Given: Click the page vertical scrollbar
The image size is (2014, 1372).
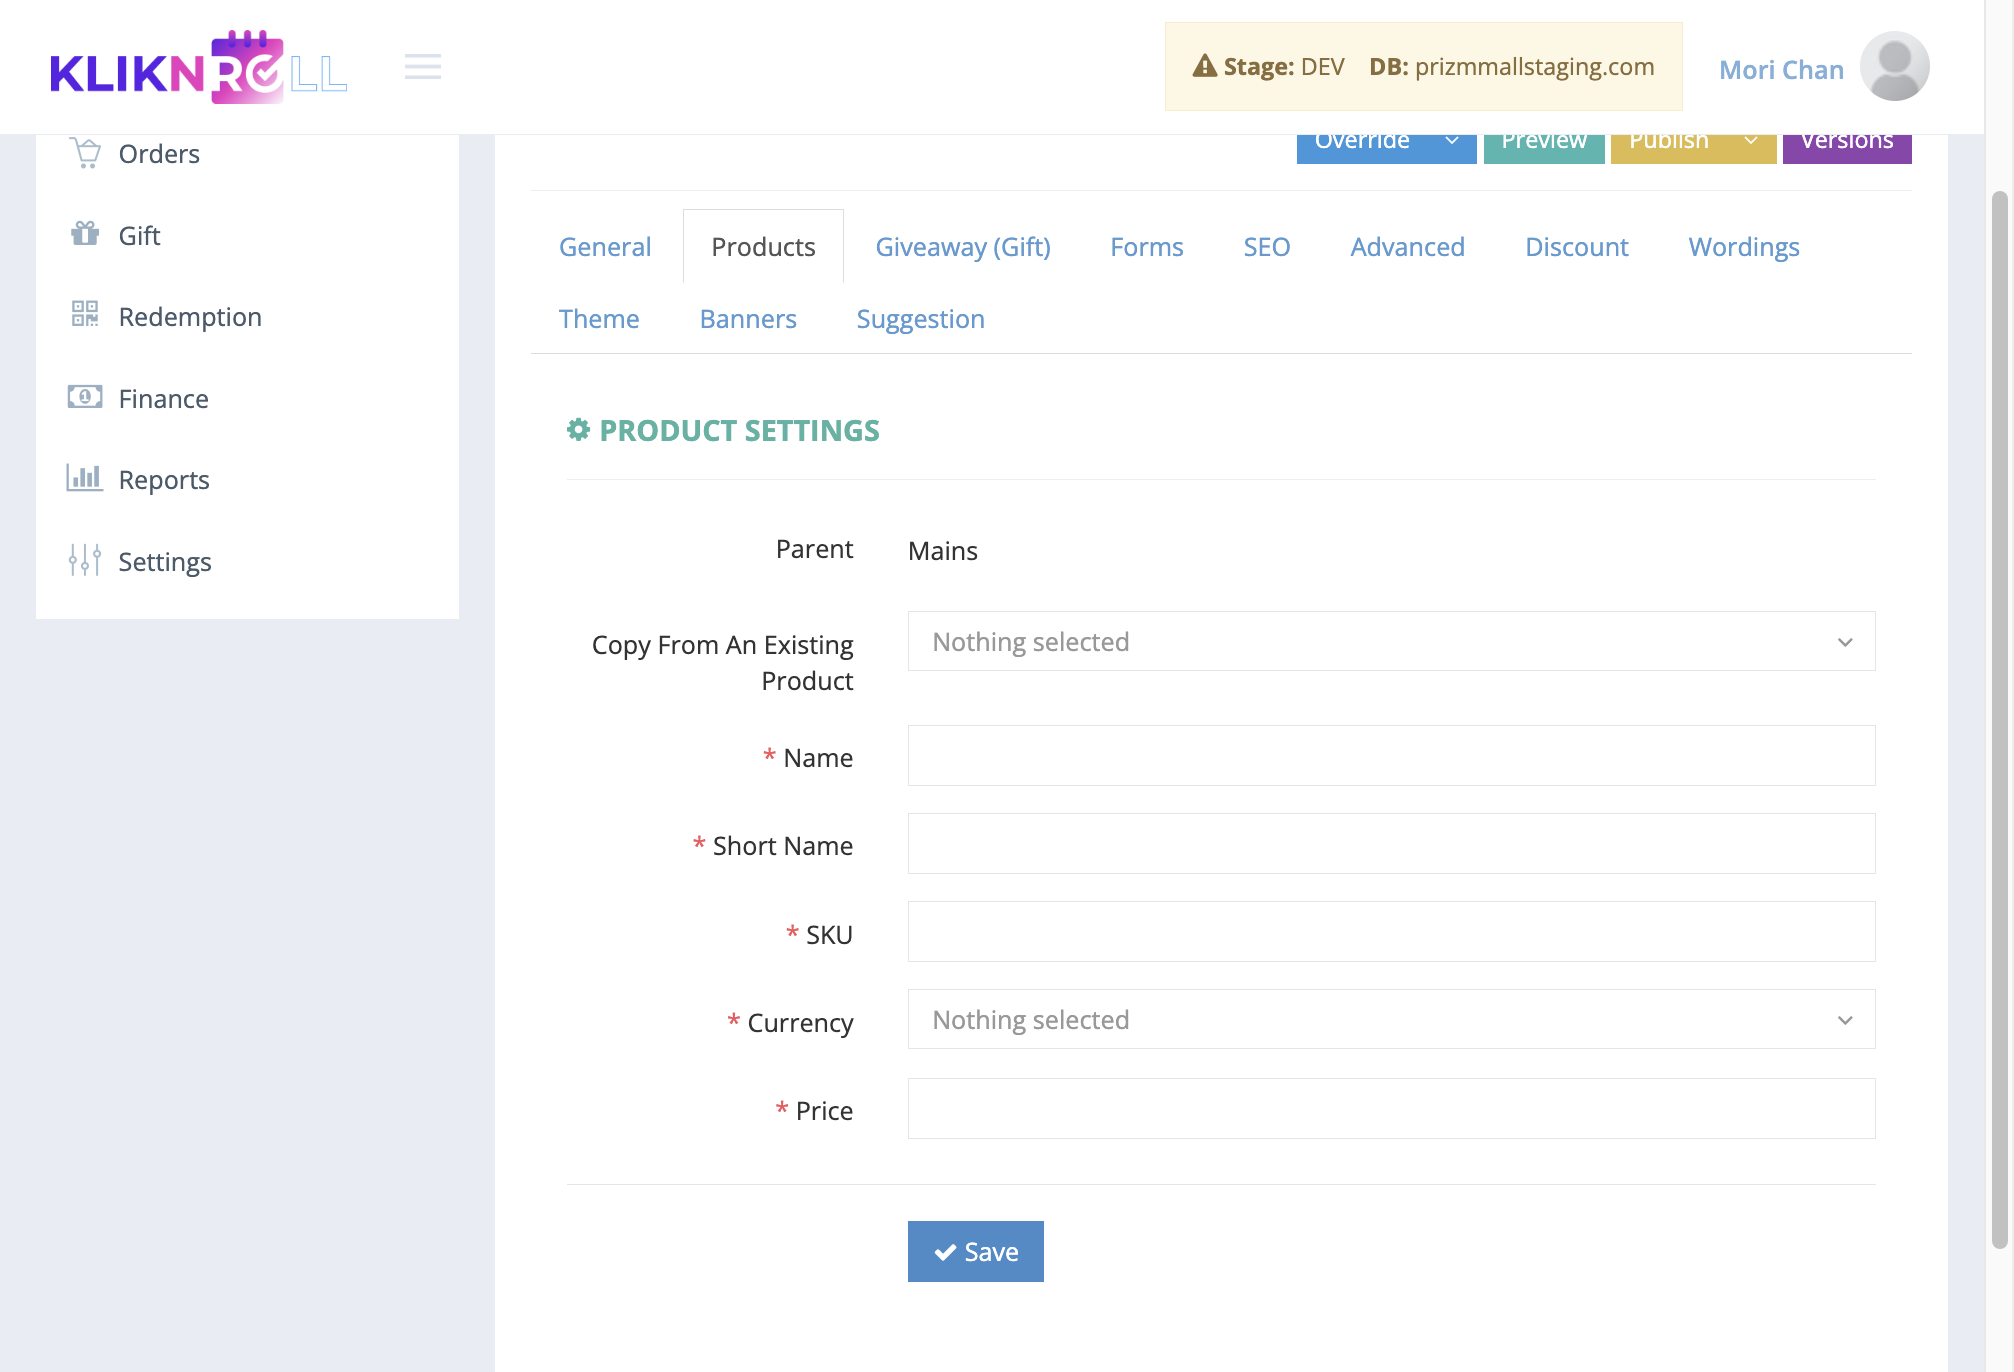Looking at the screenshot, I should 1999,720.
